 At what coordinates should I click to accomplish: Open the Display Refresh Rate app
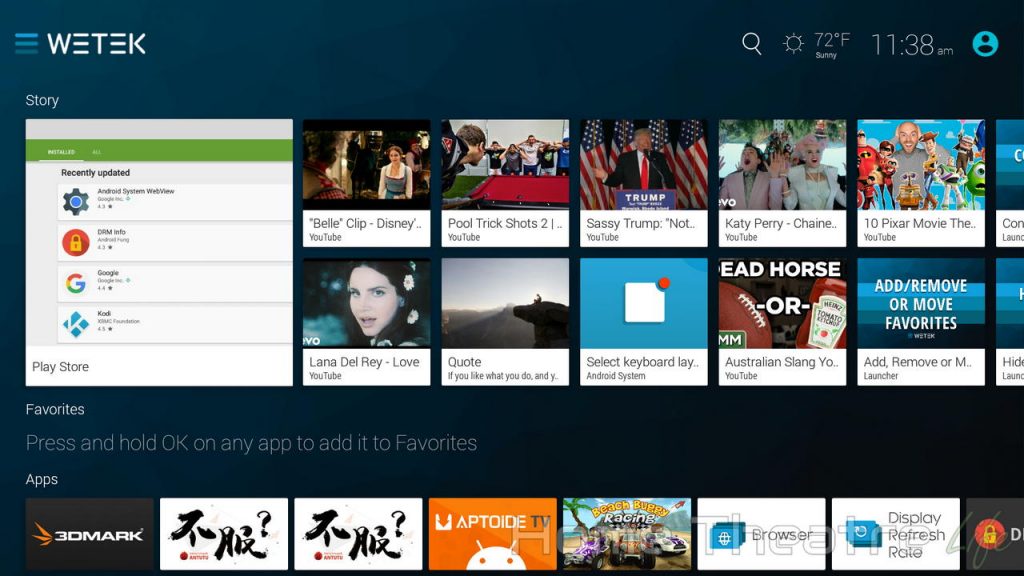point(895,534)
